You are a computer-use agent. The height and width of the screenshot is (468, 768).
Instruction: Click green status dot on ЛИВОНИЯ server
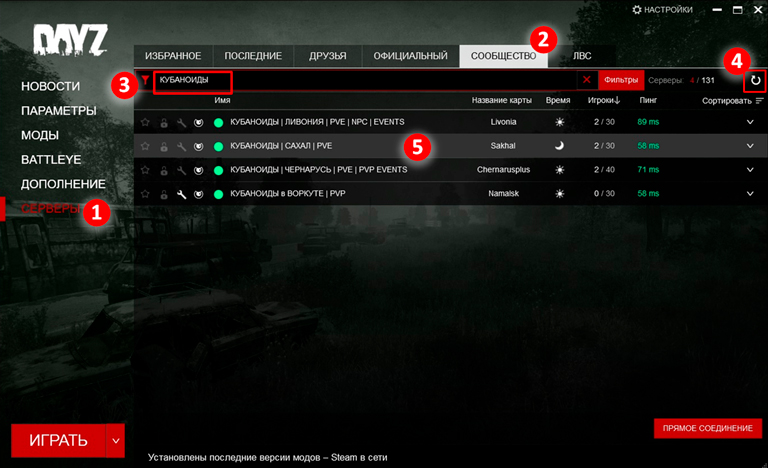[x=218, y=123]
